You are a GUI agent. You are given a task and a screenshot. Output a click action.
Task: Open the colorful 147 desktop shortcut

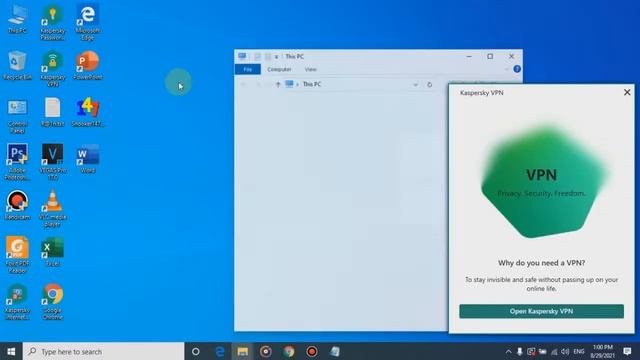coord(88,112)
